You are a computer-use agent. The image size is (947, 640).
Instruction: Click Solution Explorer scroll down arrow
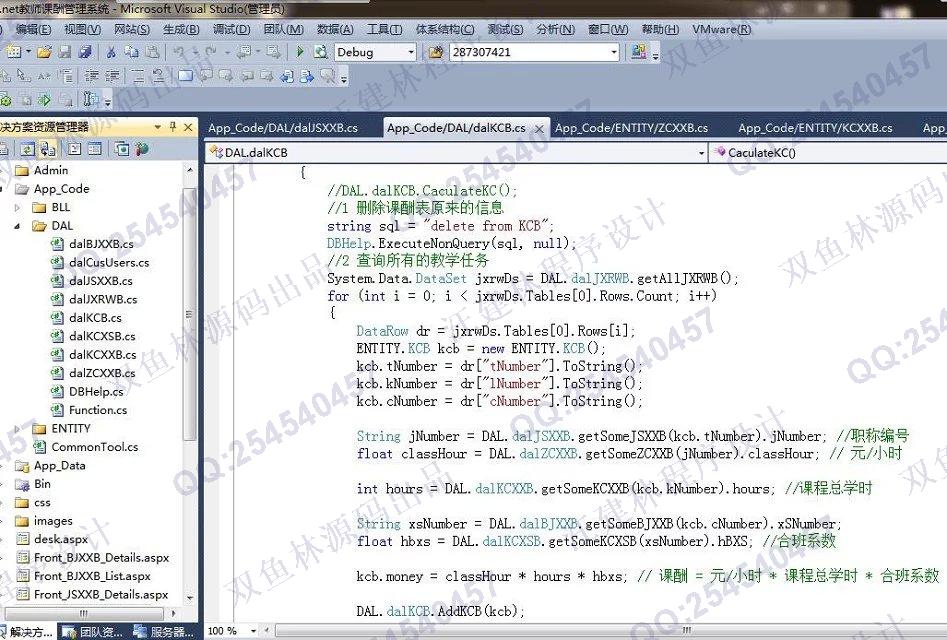click(190, 598)
